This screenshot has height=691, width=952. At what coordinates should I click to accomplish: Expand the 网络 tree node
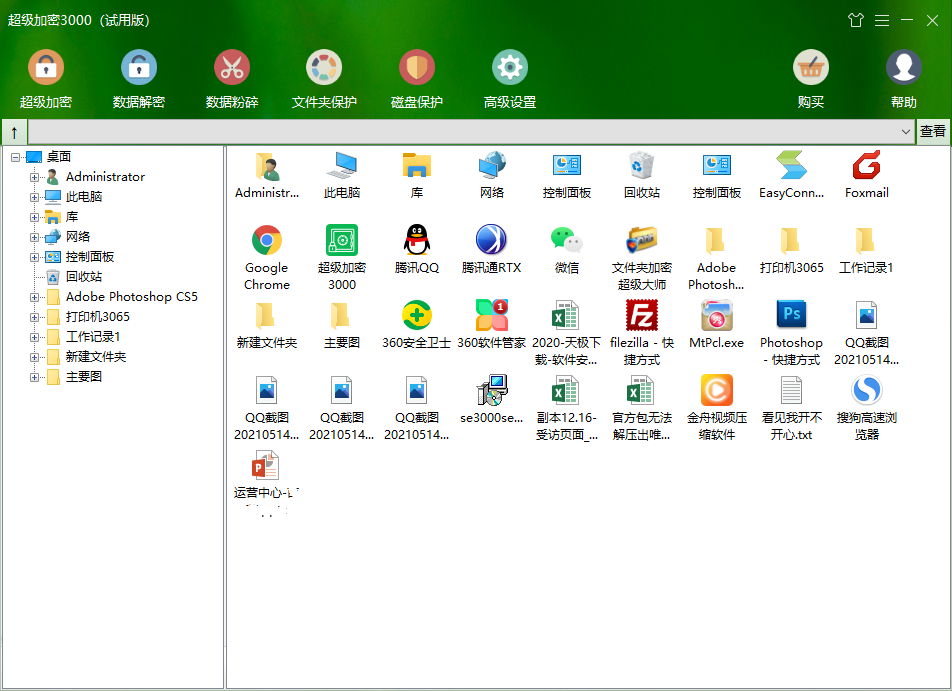coord(34,236)
